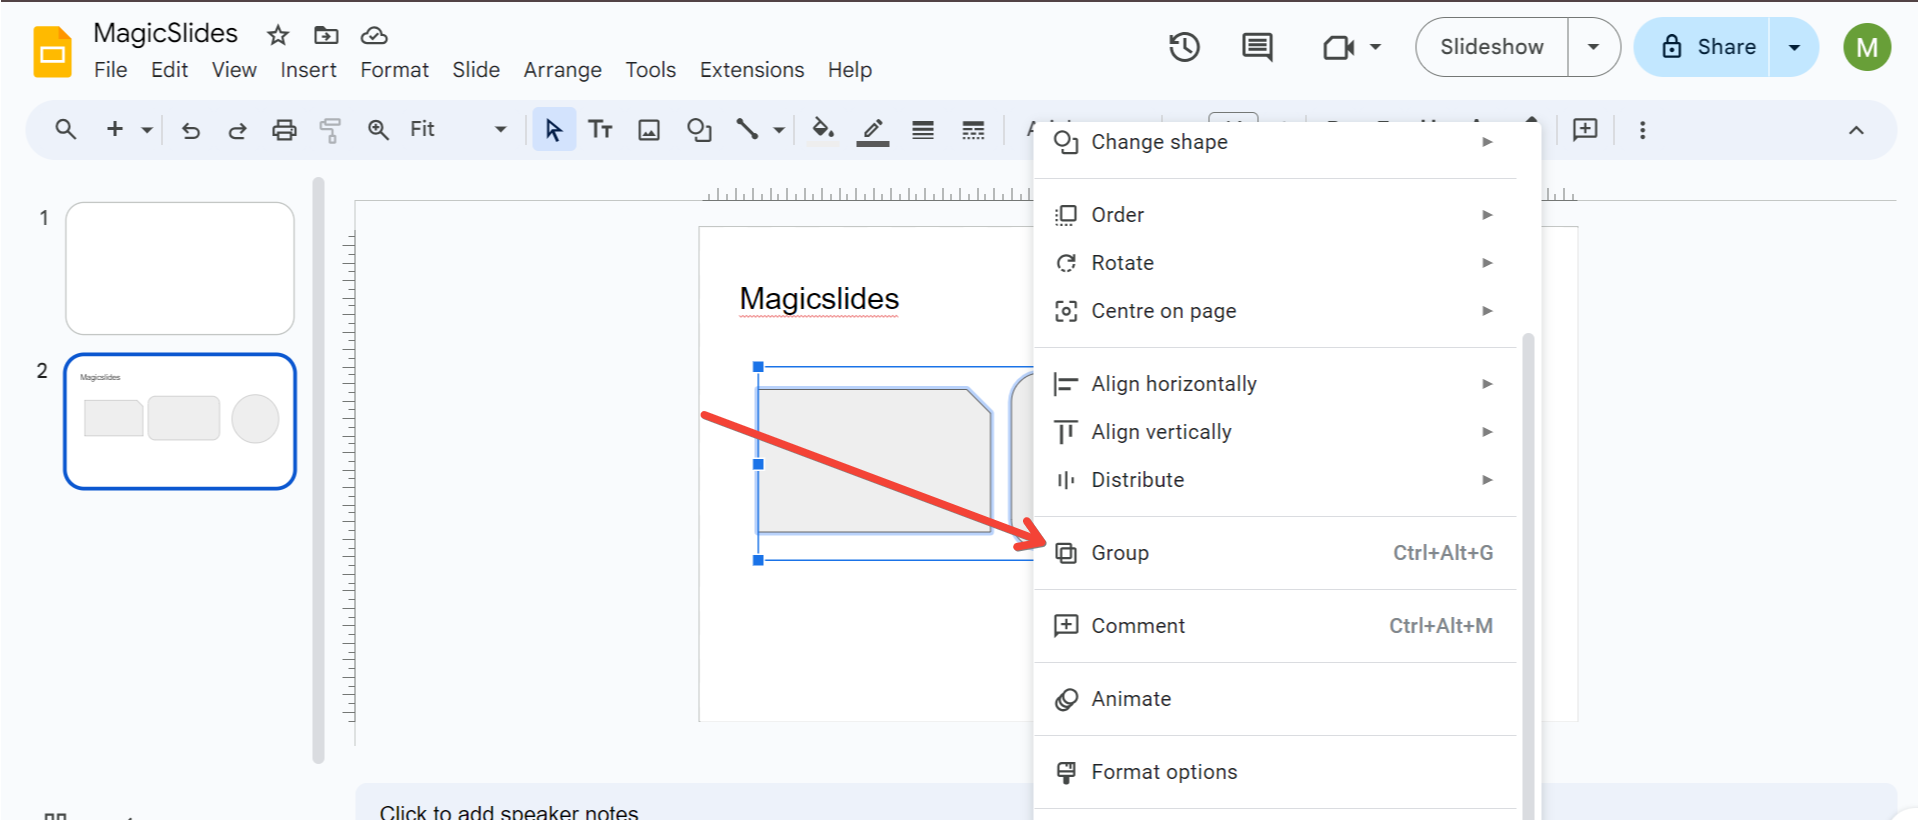Click the Share button
Image resolution: width=1918 pixels, height=820 pixels.
point(1708,47)
